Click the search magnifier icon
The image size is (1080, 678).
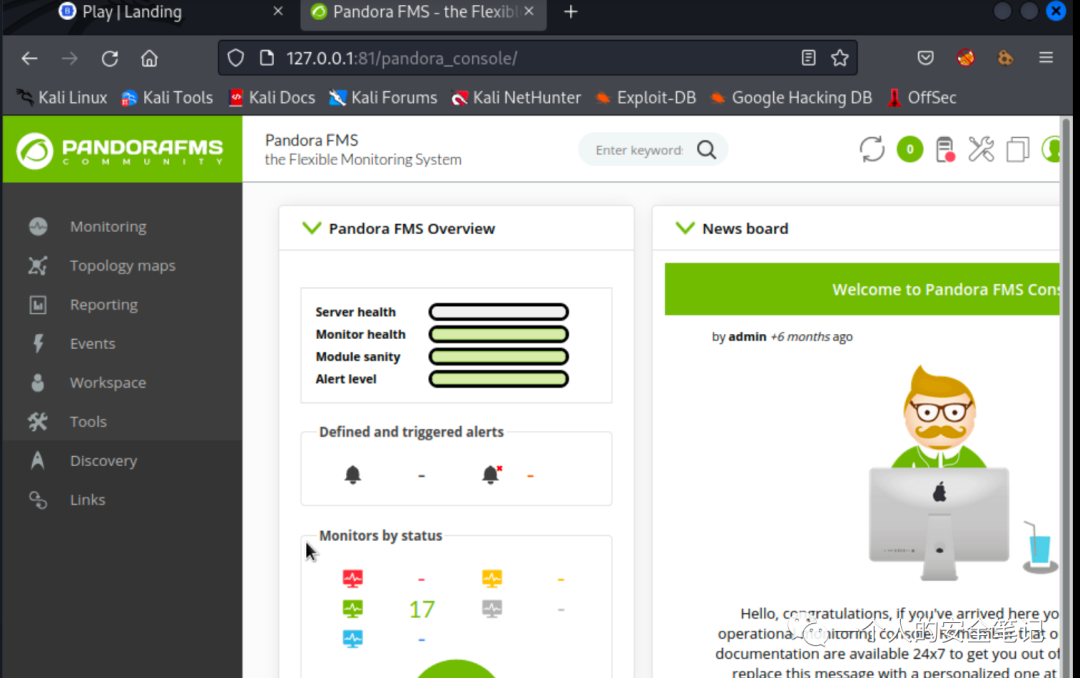[x=707, y=150]
